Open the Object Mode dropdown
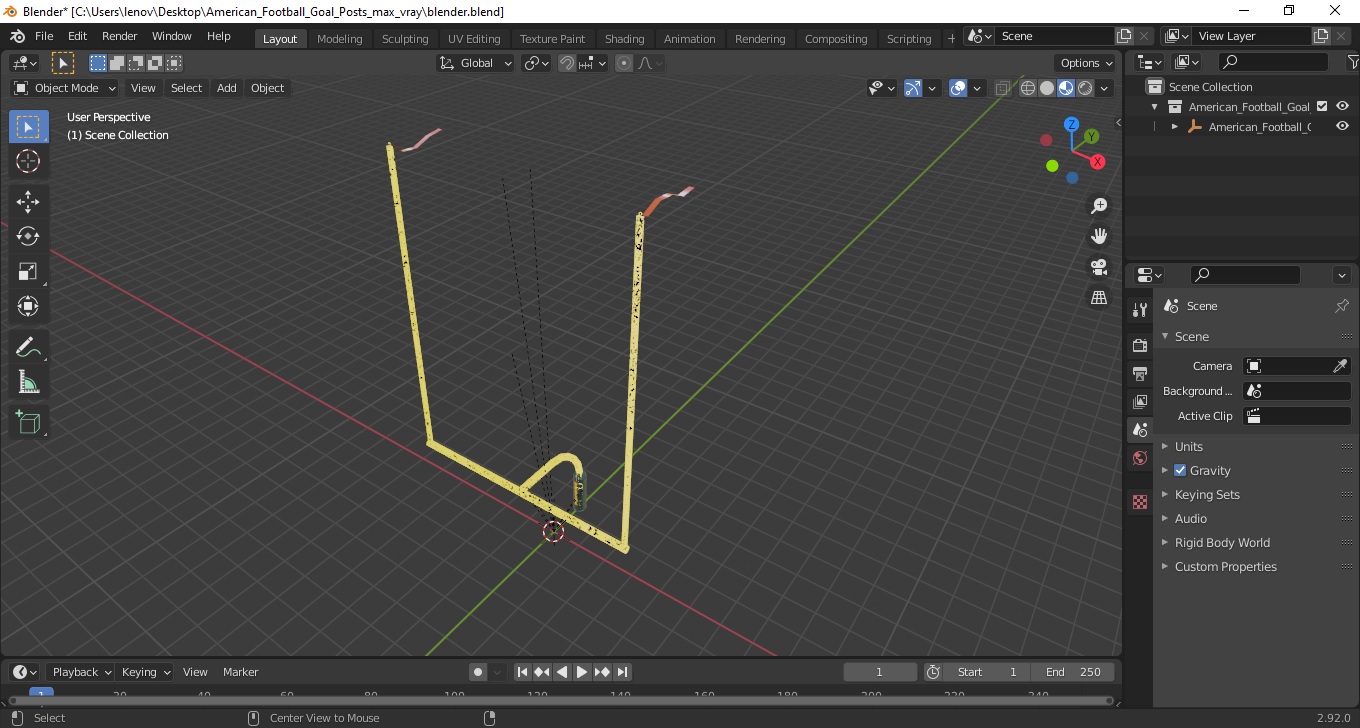The width and height of the screenshot is (1360, 728). coord(65,88)
